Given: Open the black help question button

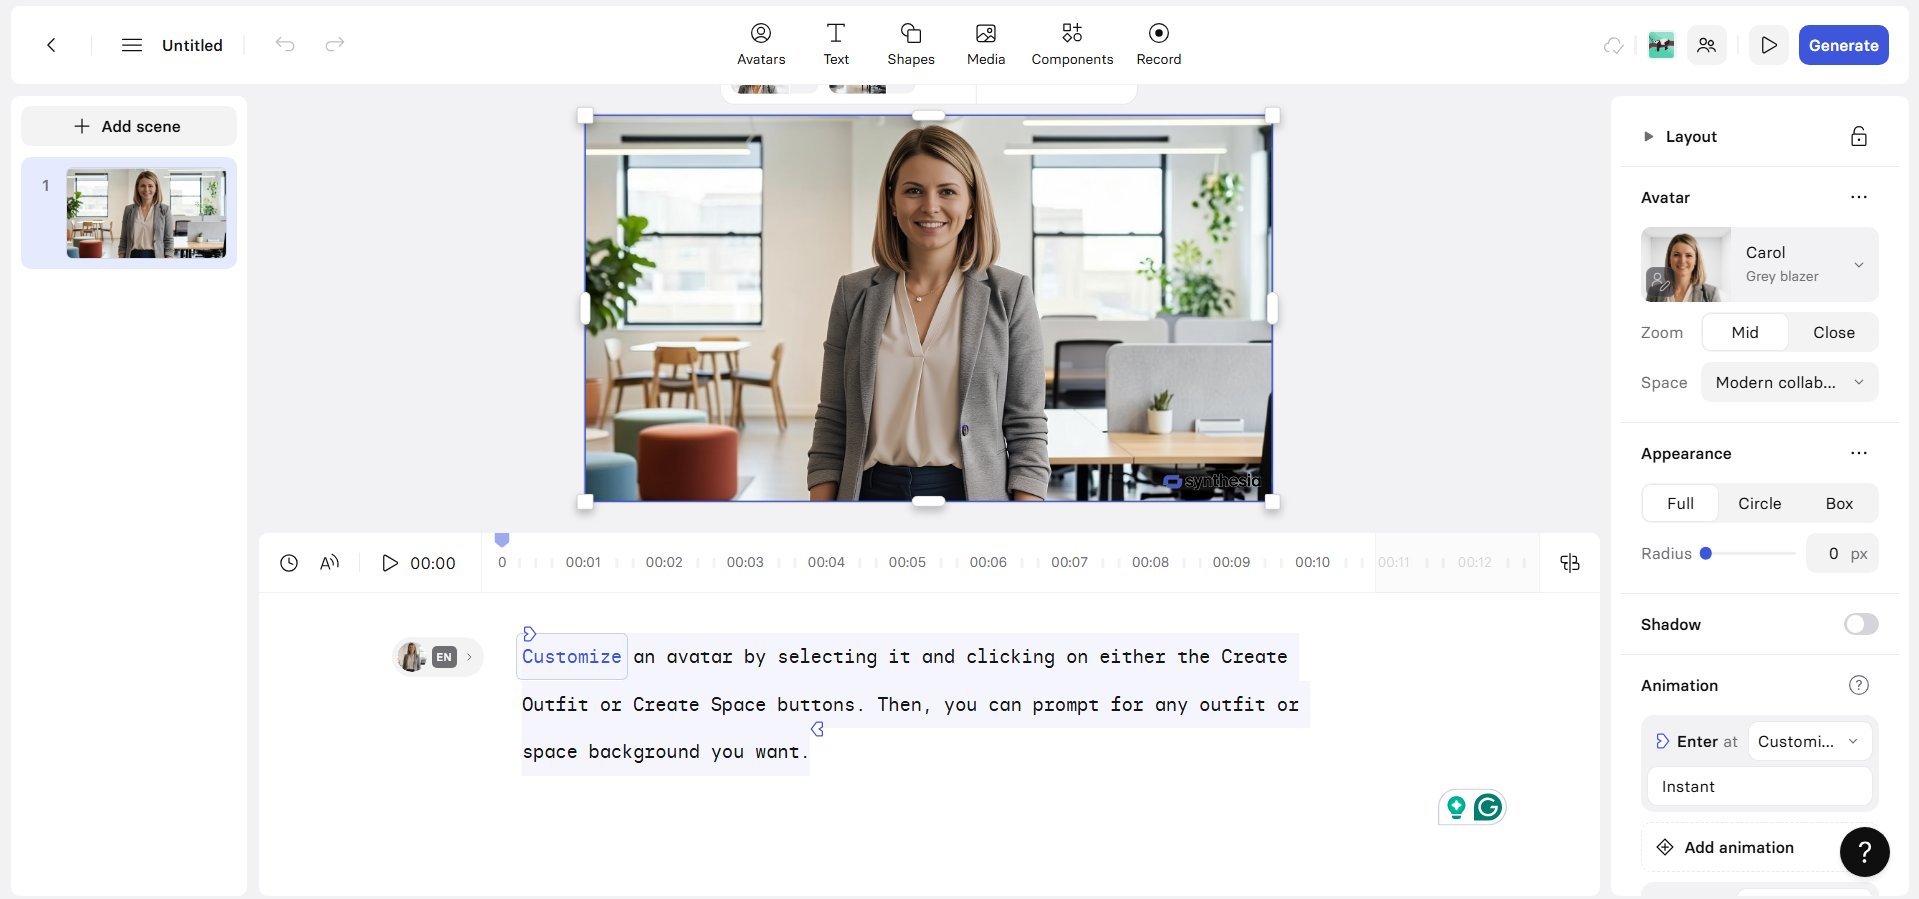Looking at the screenshot, I should click(x=1864, y=852).
